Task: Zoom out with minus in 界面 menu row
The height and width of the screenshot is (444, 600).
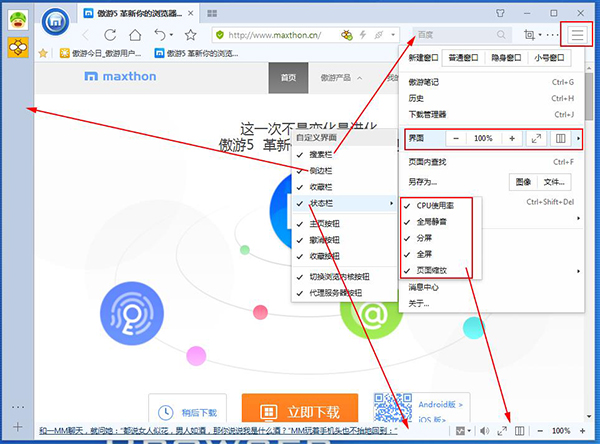Action: (x=456, y=139)
